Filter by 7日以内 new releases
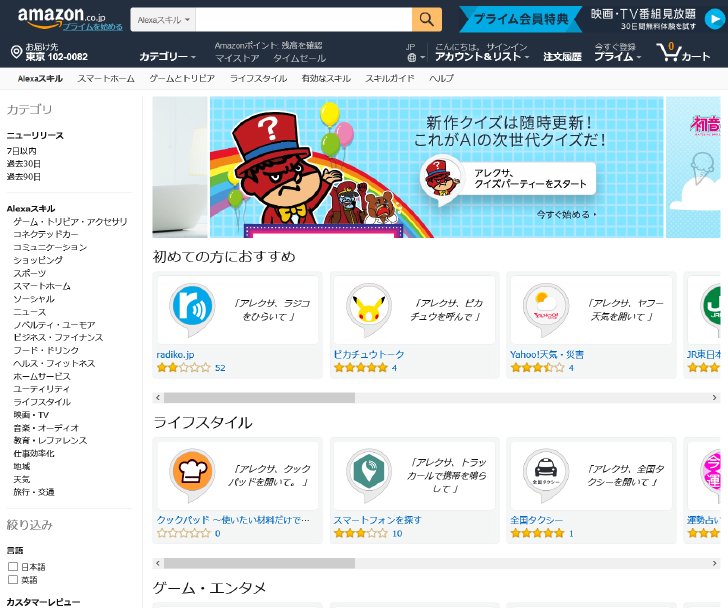Viewport: 728px width, 608px height. point(21,151)
